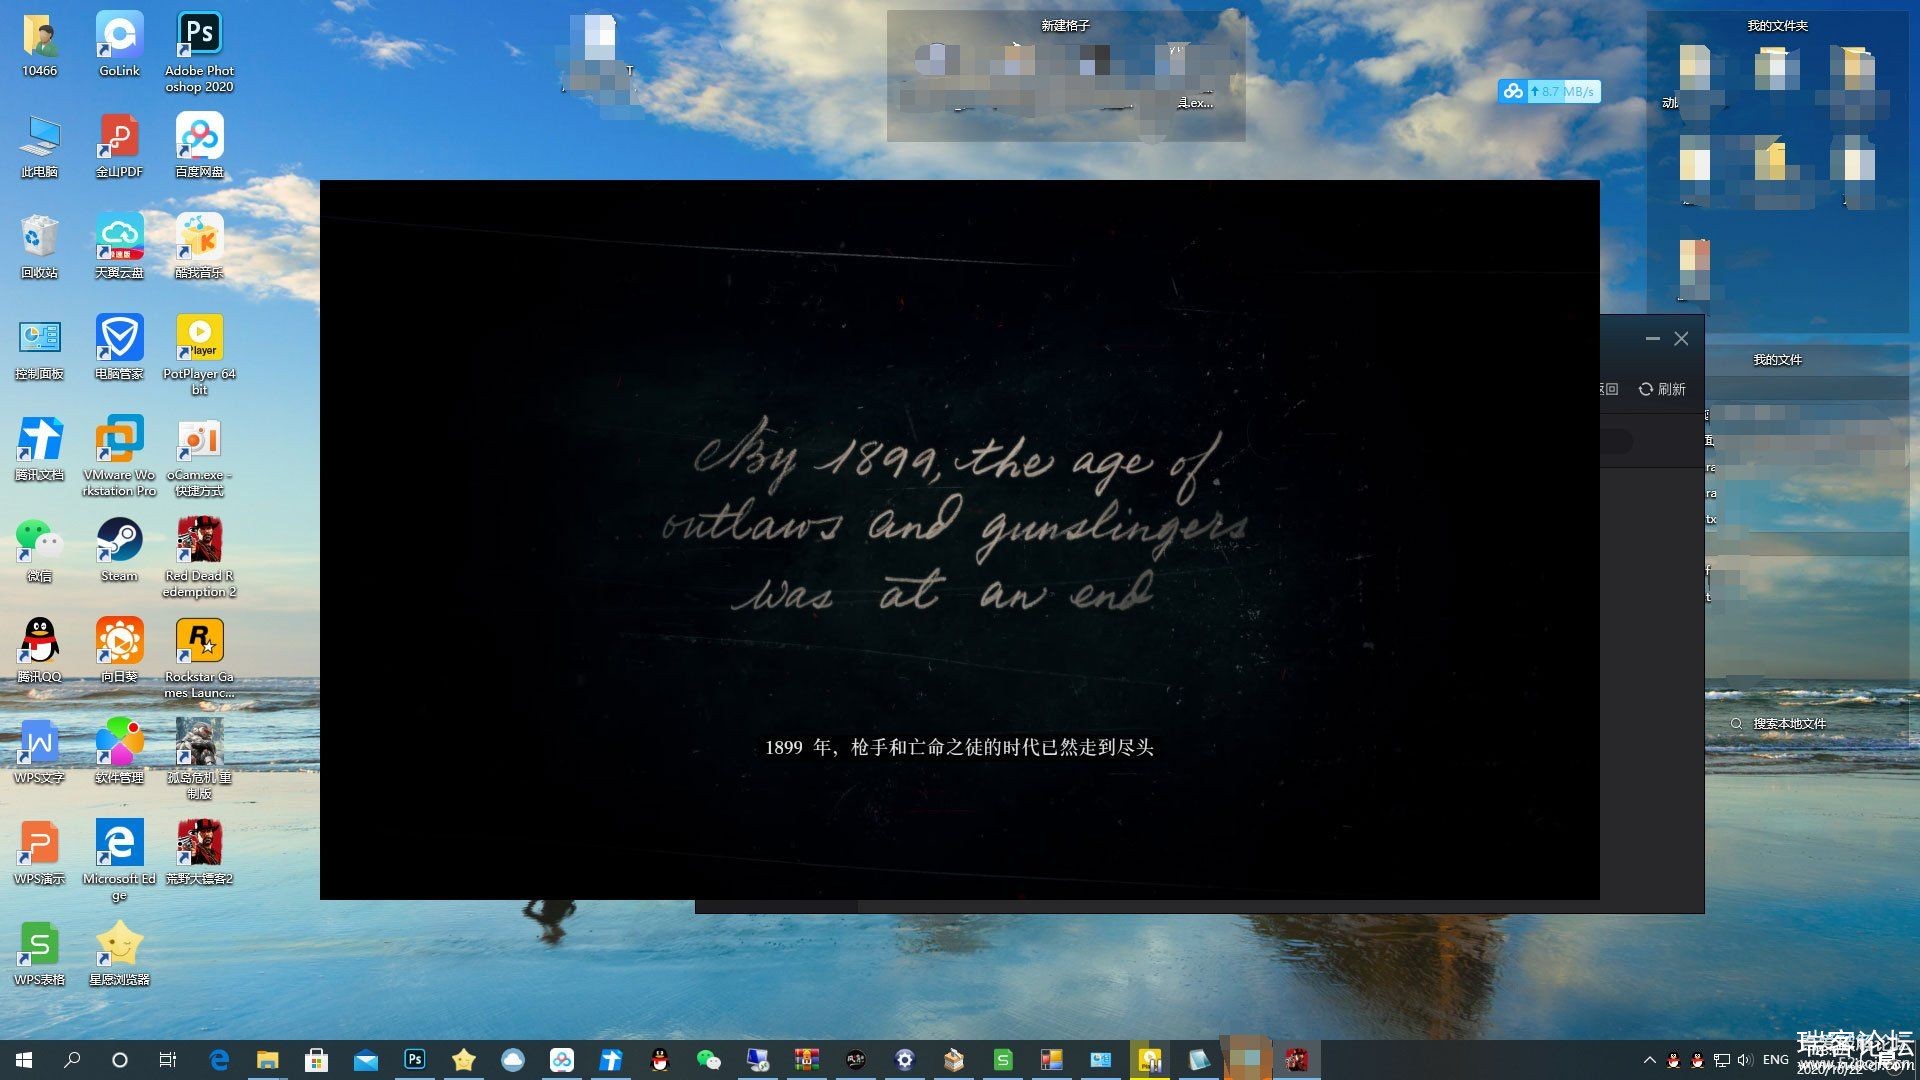Open Edge from the taskbar
The height and width of the screenshot is (1080, 1920).
click(219, 1060)
